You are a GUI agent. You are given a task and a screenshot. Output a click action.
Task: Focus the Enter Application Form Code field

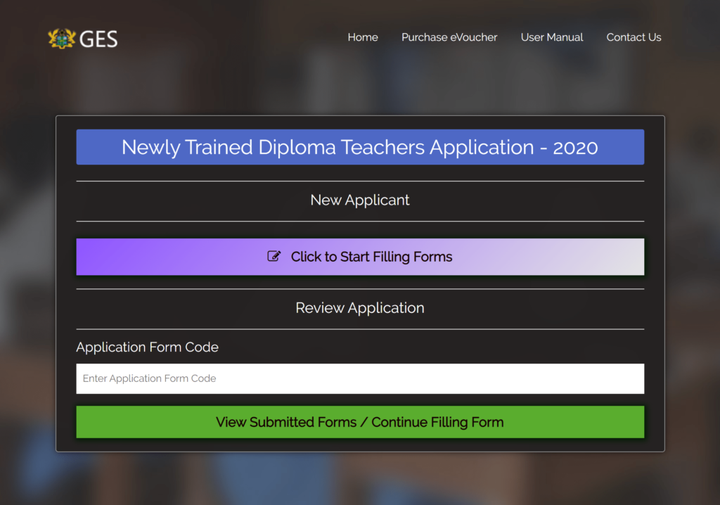point(360,379)
